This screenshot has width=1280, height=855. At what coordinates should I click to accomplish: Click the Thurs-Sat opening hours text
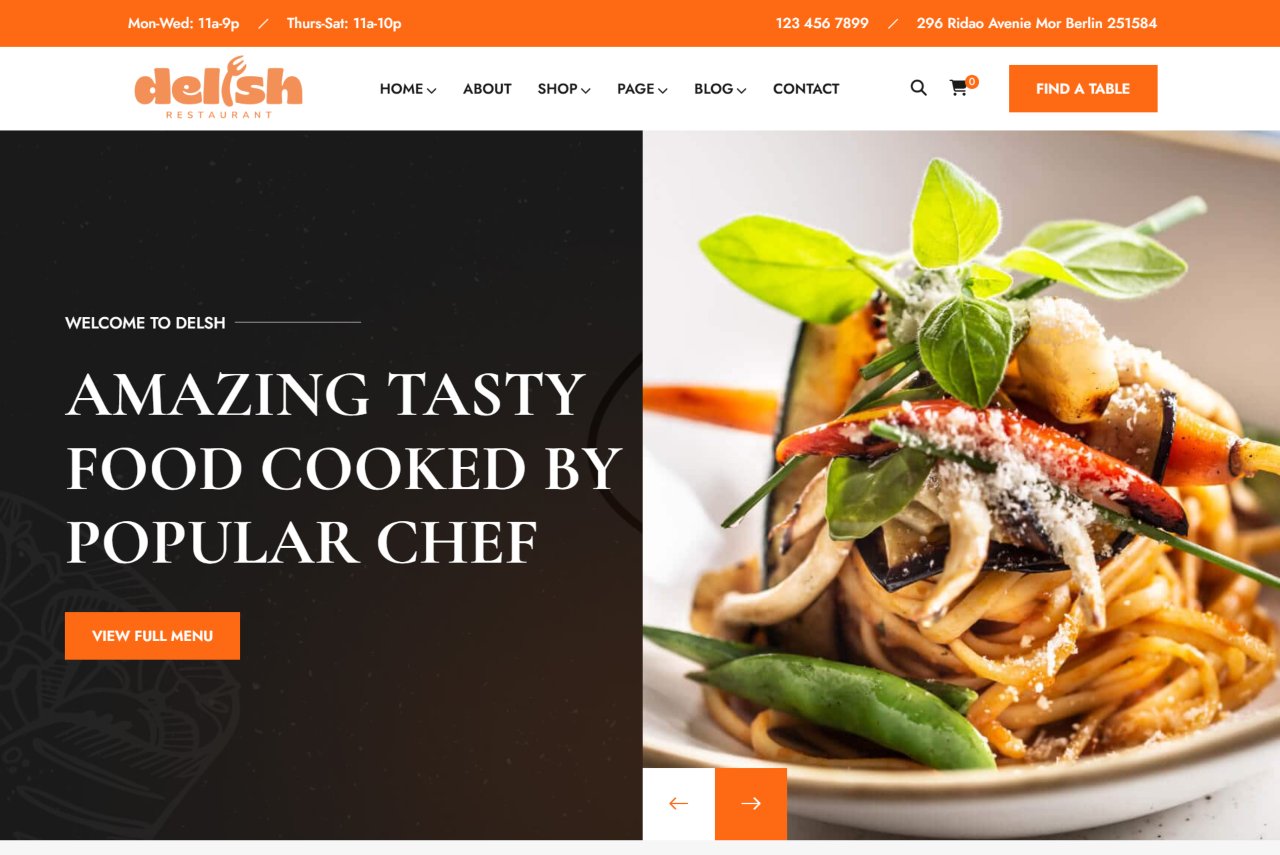(x=344, y=23)
